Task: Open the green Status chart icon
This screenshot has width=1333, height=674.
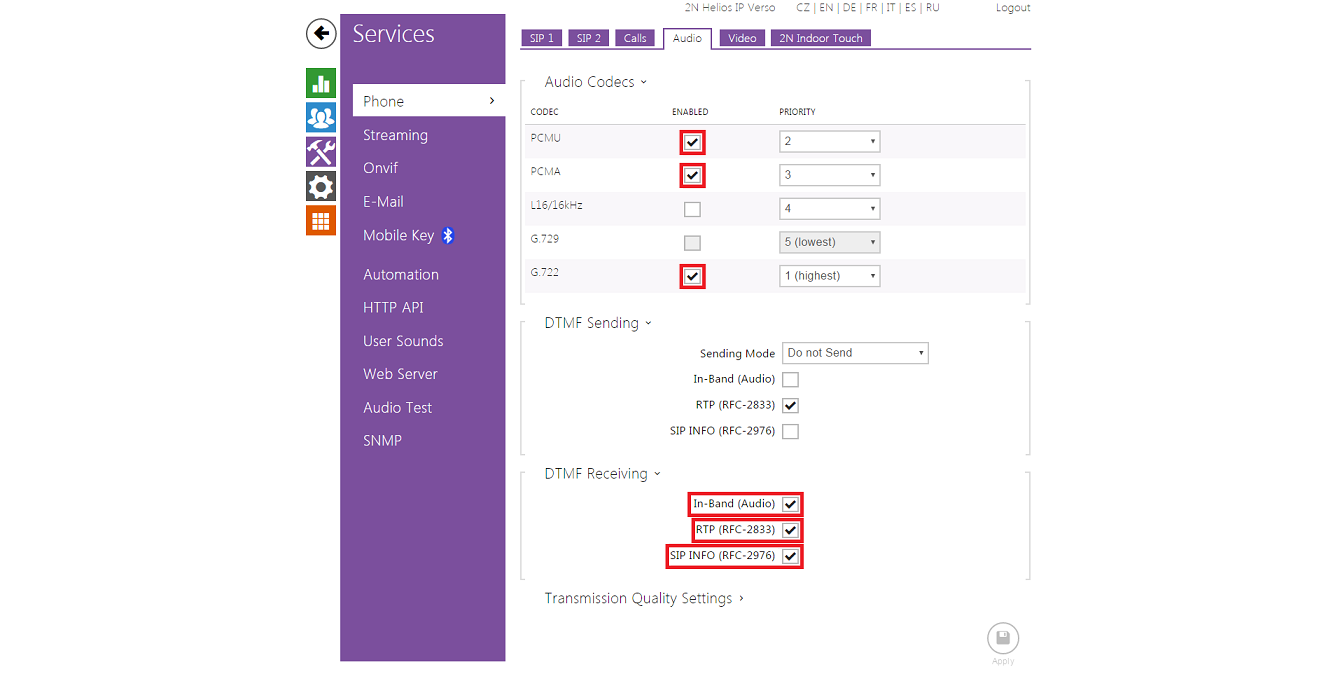Action: [321, 83]
